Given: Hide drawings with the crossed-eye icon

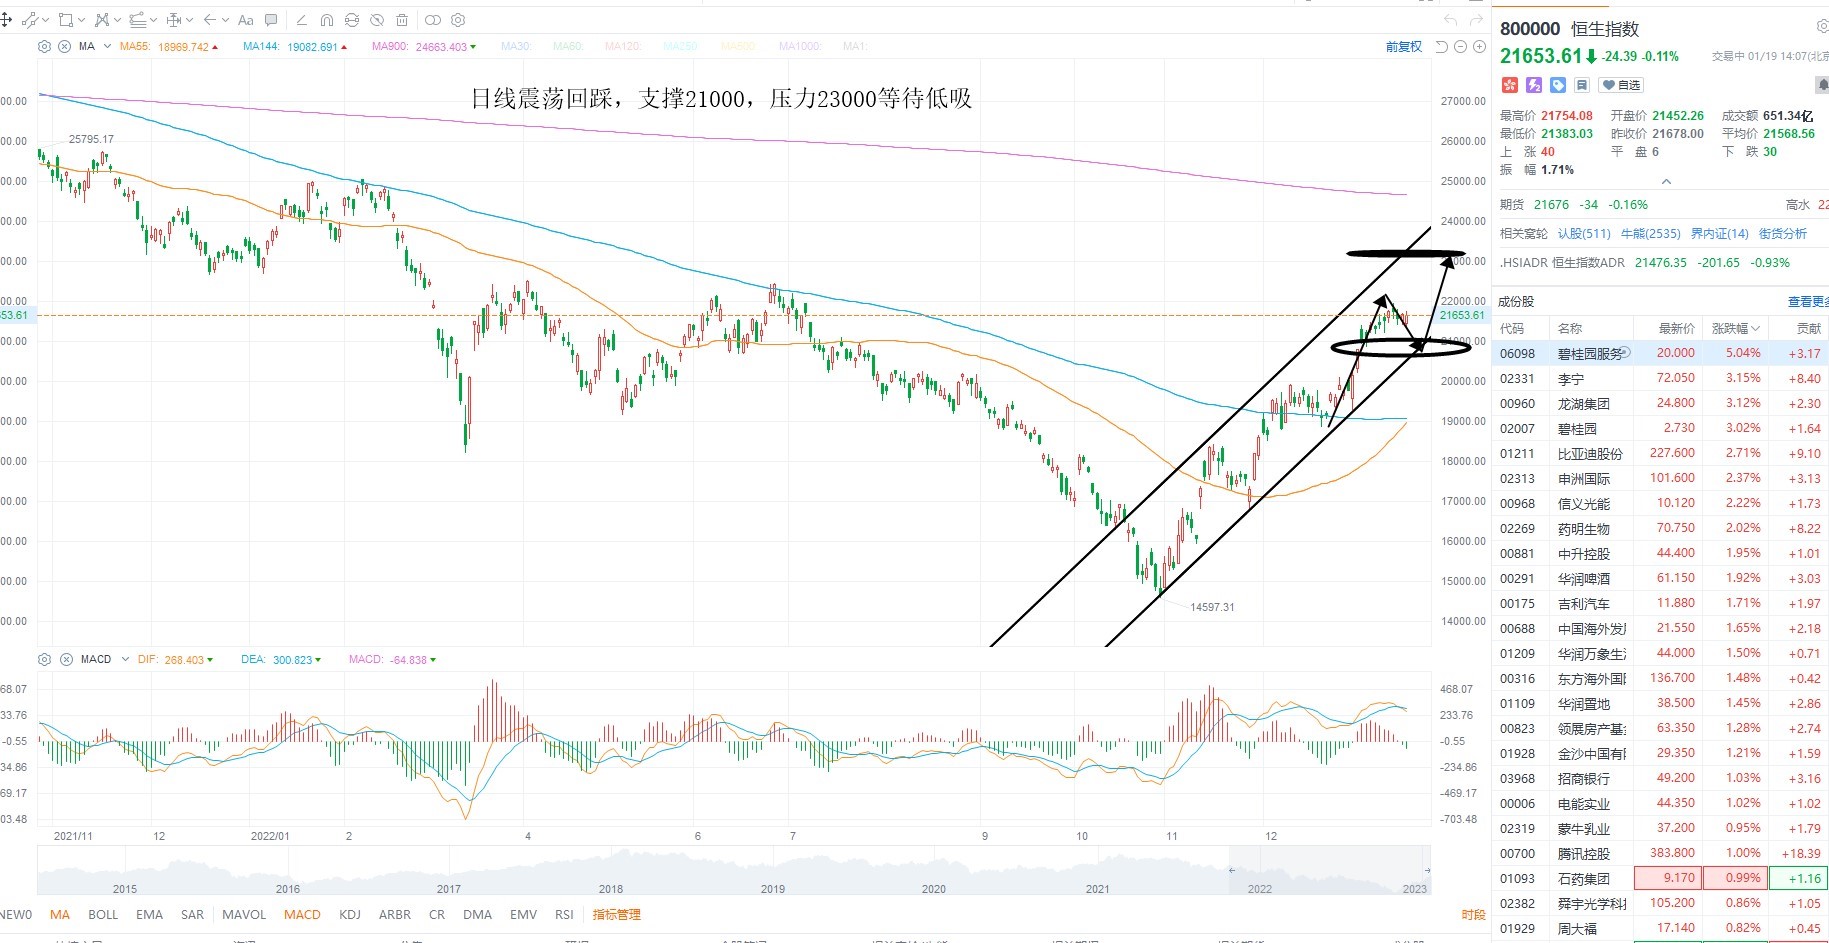Looking at the screenshot, I should 377,20.
